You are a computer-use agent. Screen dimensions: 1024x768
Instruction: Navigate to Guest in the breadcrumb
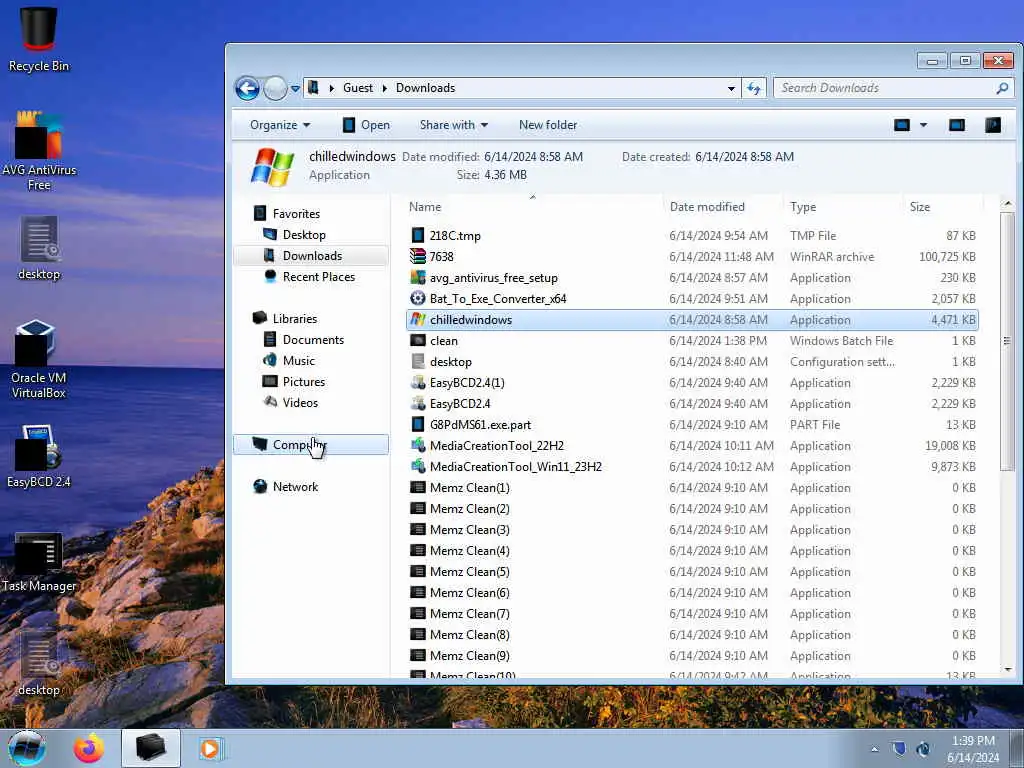[x=358, y=88]
